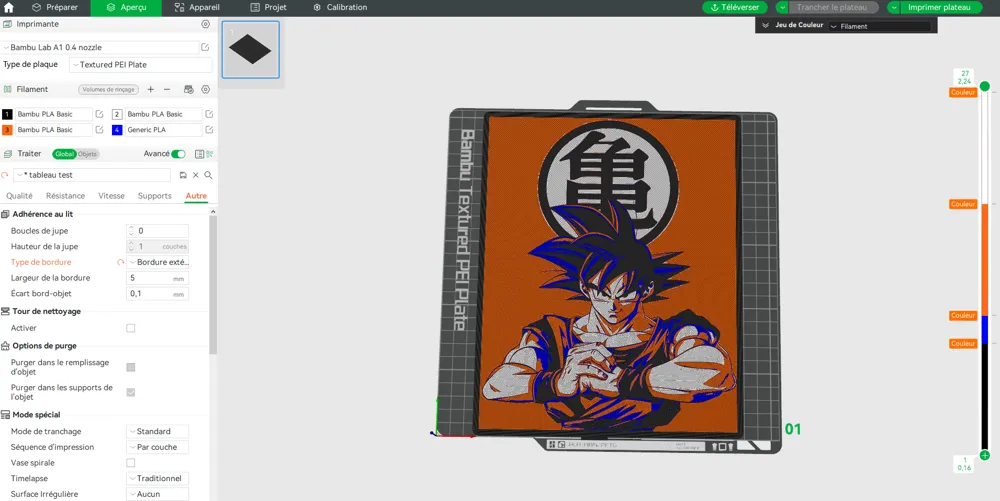Viewport: 1000px width, 501px height.
Task: Open the Surface Irrégulière dropdown
Action: (158, 494)
